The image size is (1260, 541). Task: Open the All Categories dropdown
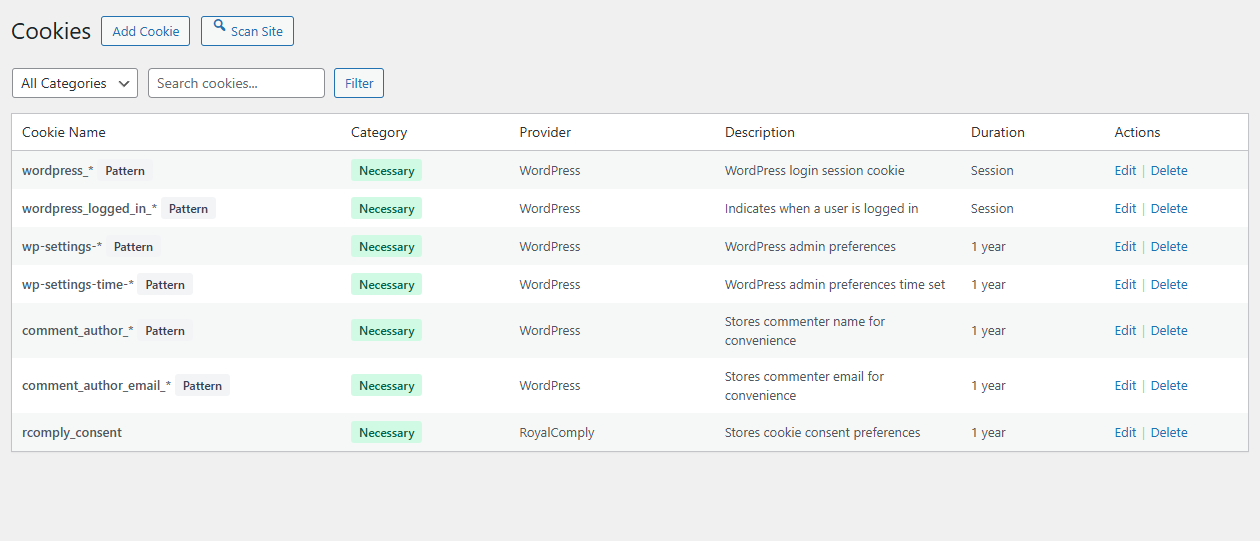tap(75, 83)
